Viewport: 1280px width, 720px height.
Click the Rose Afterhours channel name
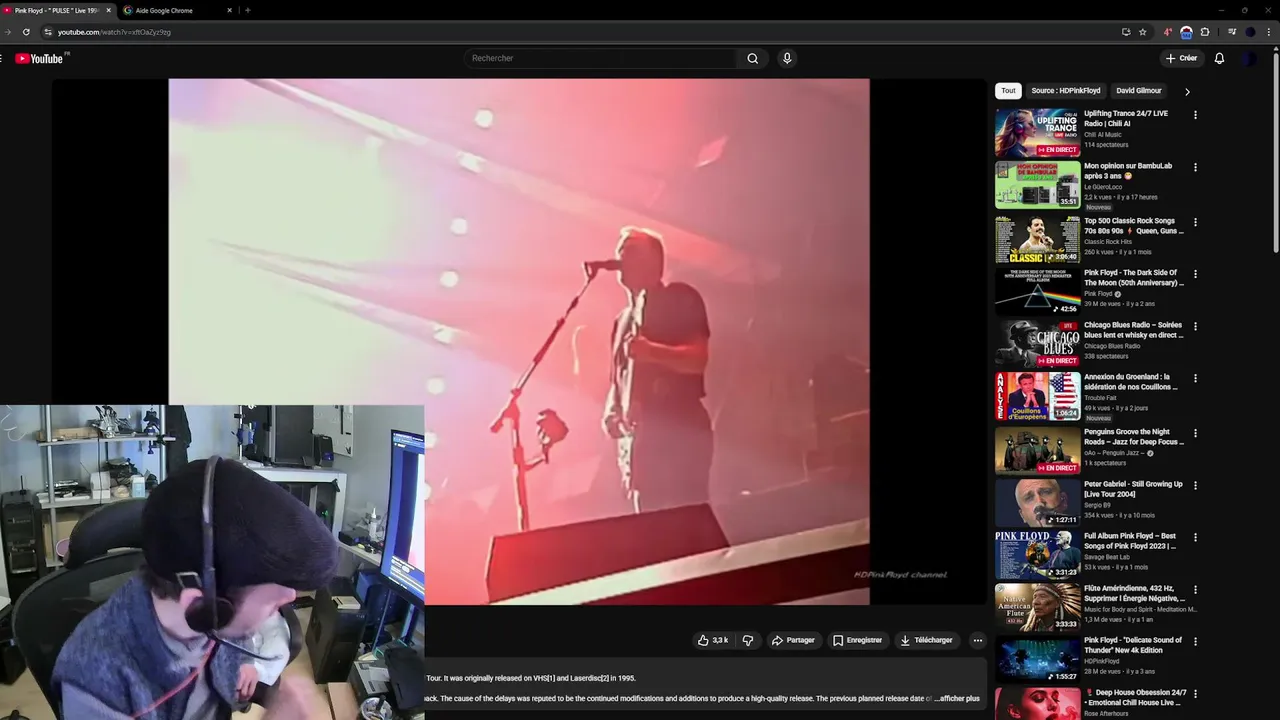[x=1105, y=713]
